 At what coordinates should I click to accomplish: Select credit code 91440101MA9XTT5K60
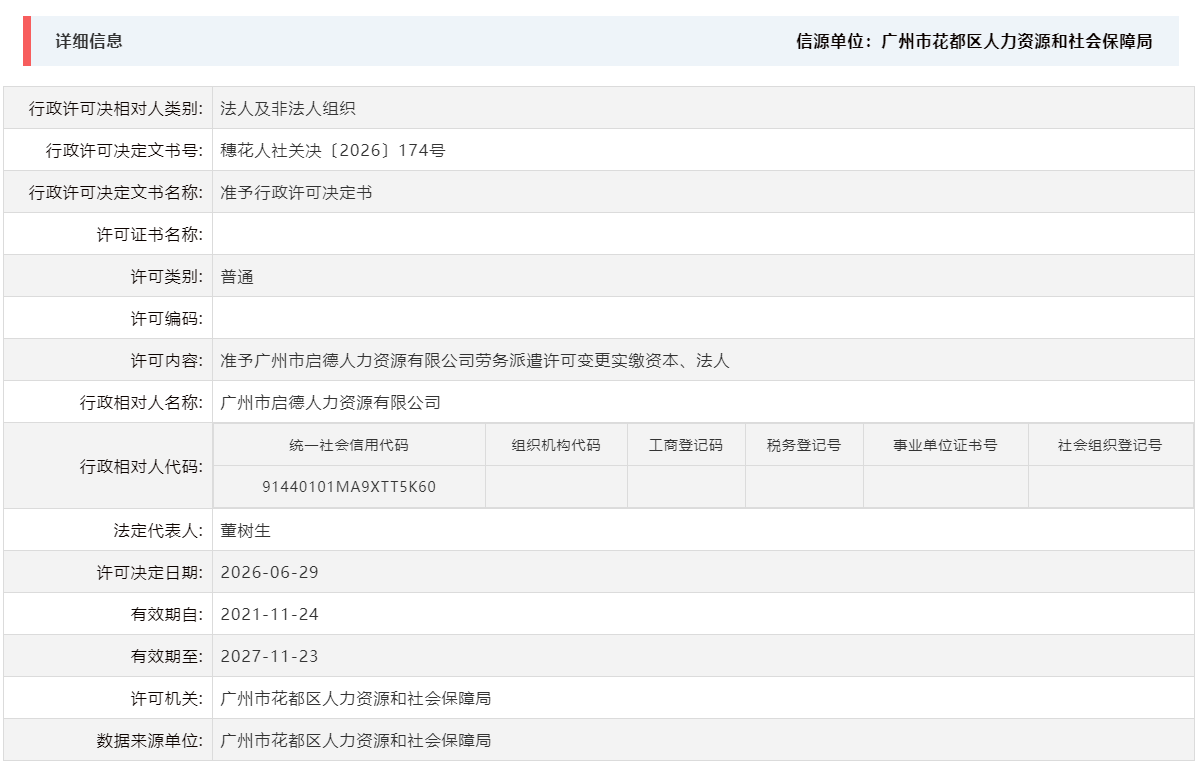[x=349, y=487]
